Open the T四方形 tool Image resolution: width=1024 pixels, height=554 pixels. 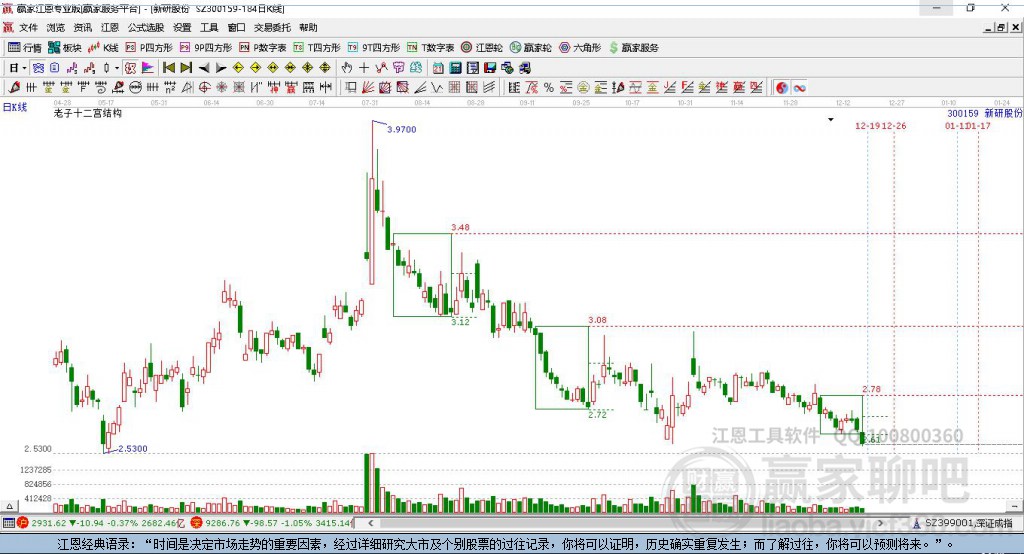point(317,48)
